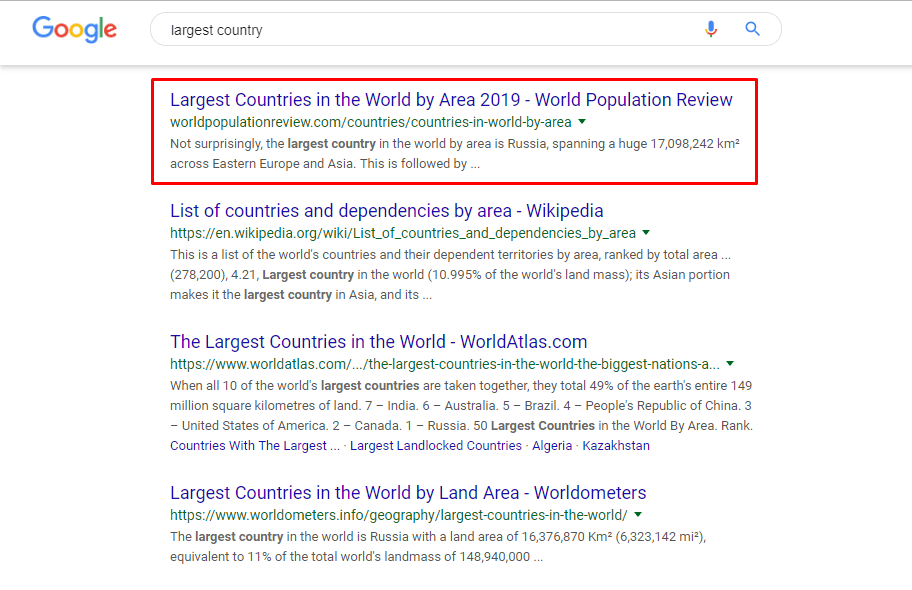
Task: Open the 'Kazakhstan' sitelink
Action: pos(616,446)
